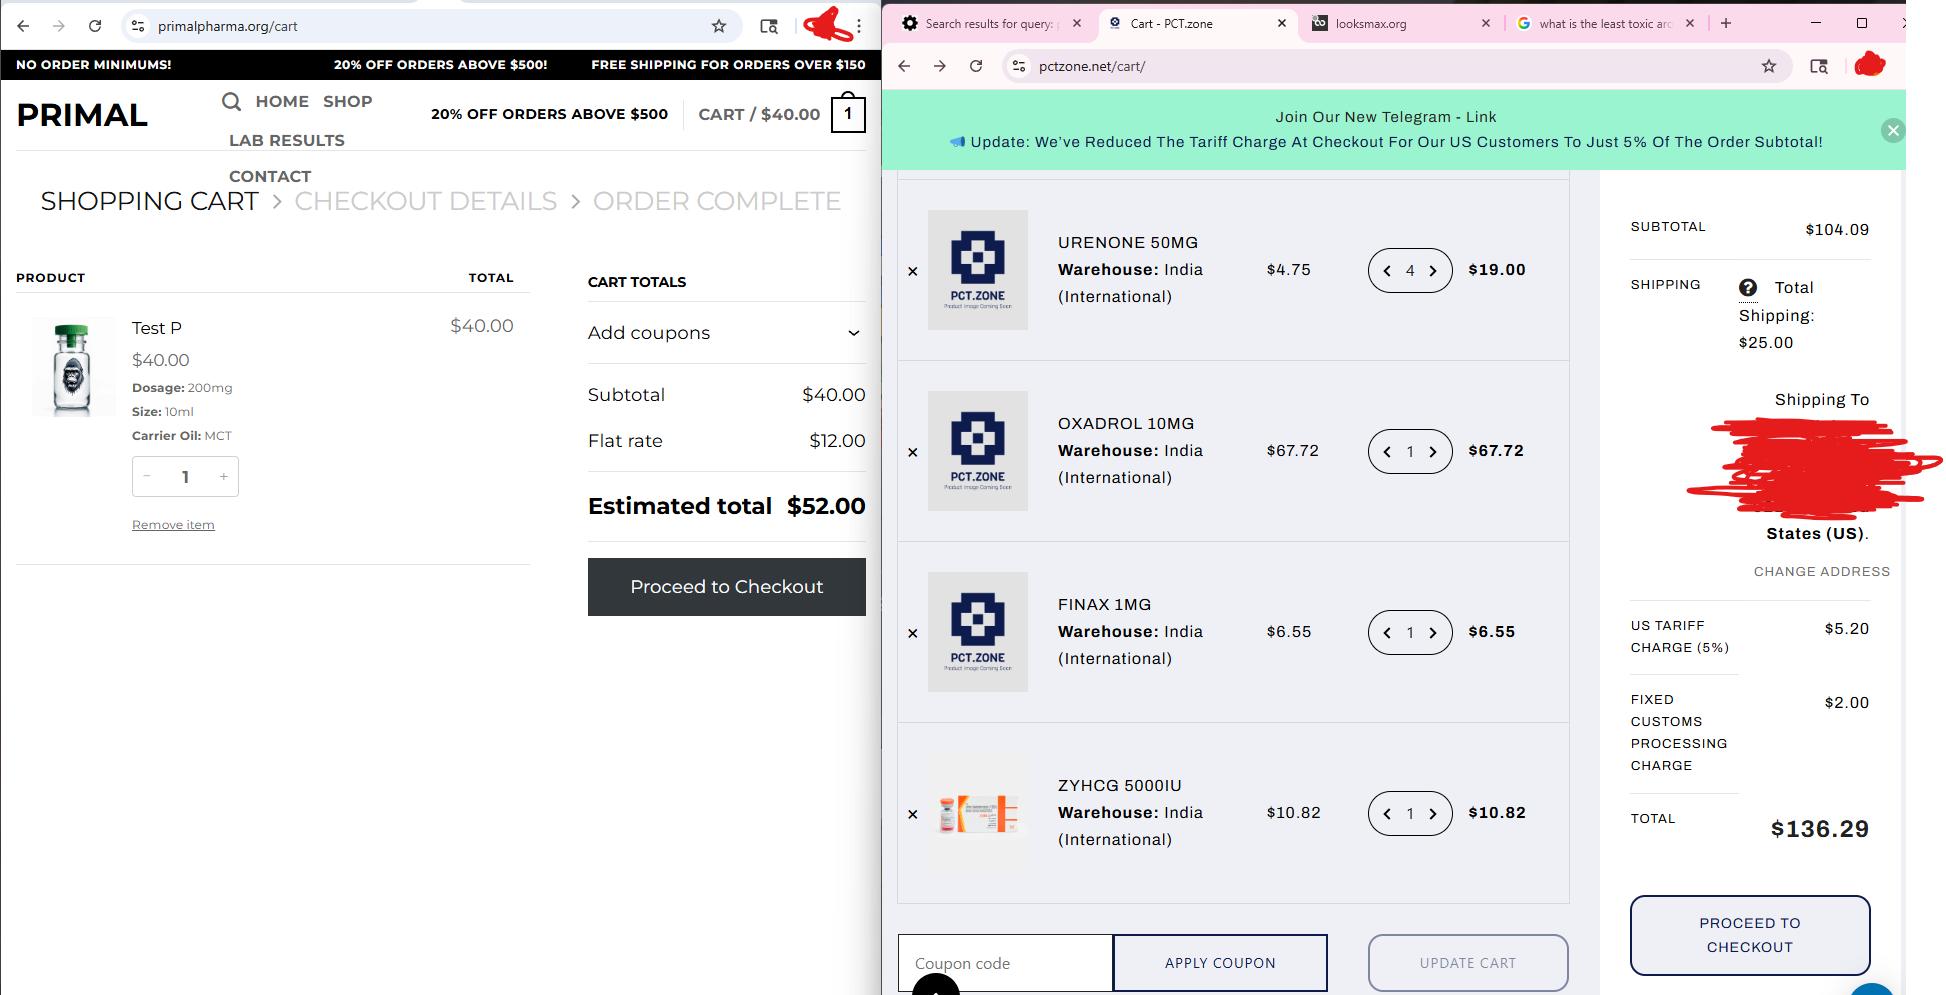
Task: Click the shipping help question mark icon
Action: 1748,288
